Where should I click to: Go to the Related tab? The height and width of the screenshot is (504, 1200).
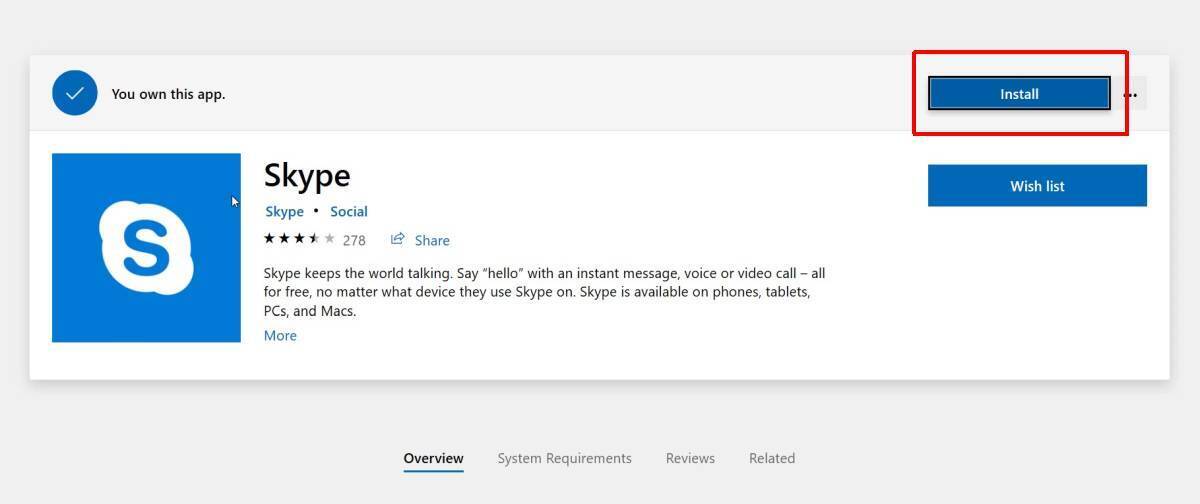[772, 458]
